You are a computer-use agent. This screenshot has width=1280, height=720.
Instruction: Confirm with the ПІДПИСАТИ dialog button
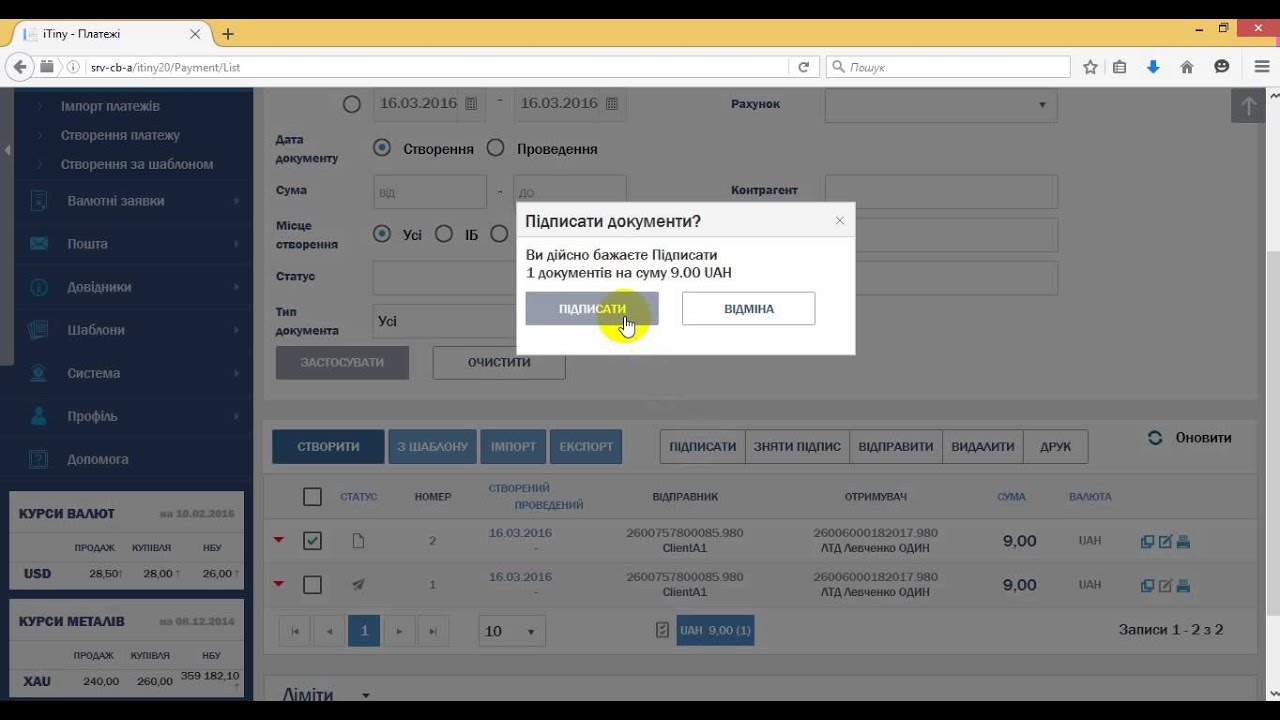592,309
